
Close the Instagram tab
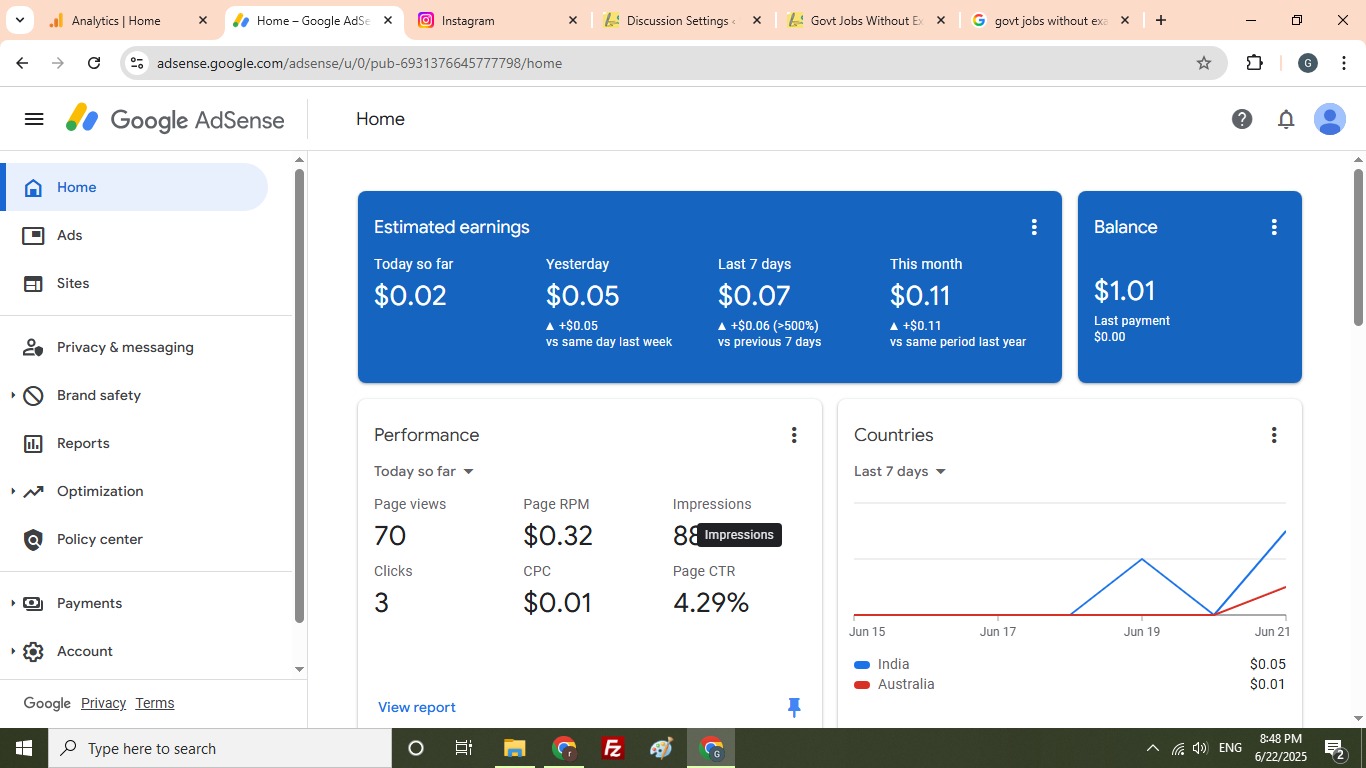572,20
